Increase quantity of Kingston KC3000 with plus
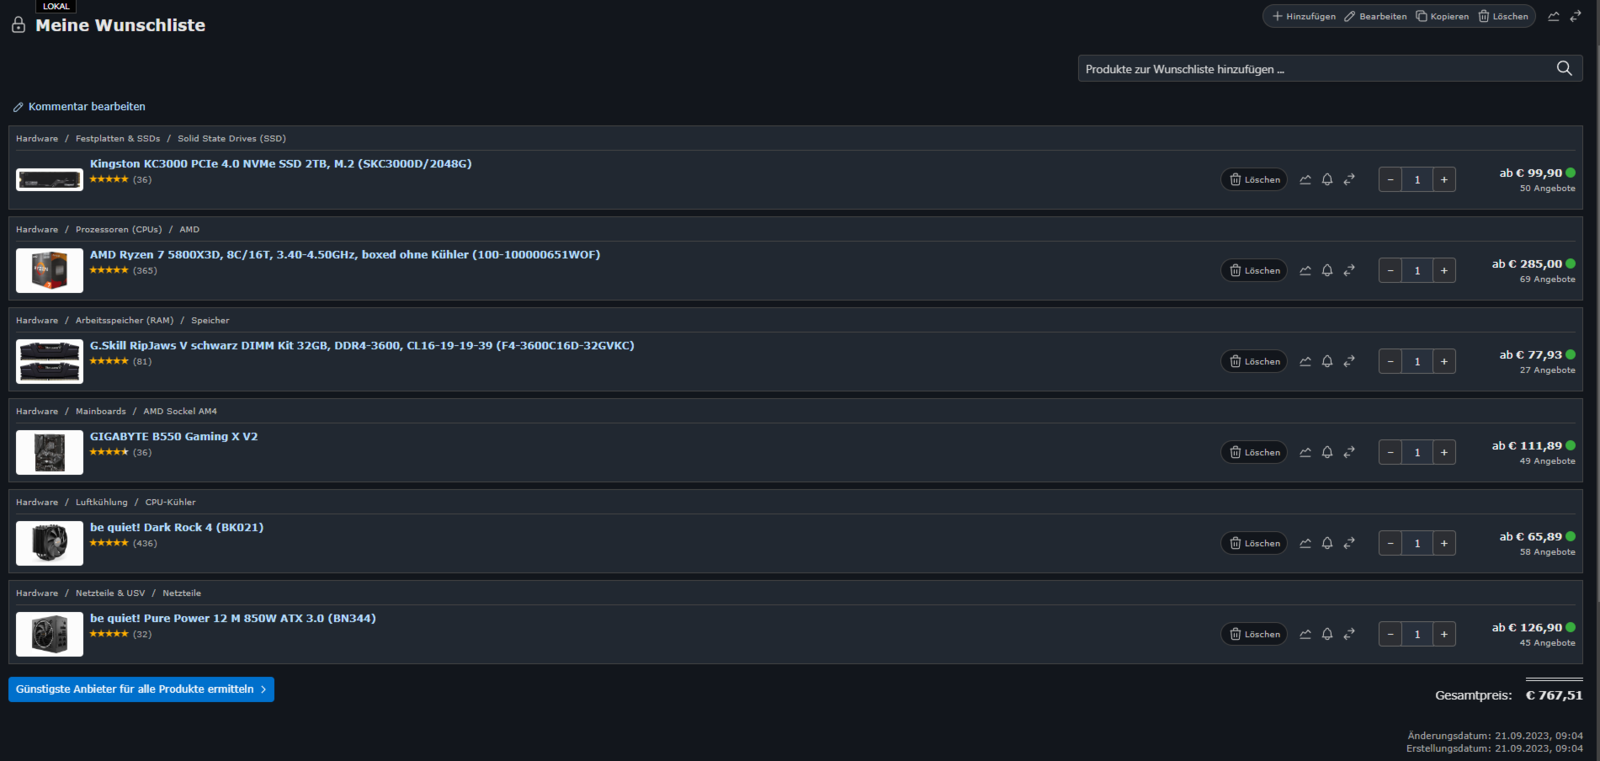Image resolution: width=1600 pixels, height=761 pixels. click(1444, 180)
